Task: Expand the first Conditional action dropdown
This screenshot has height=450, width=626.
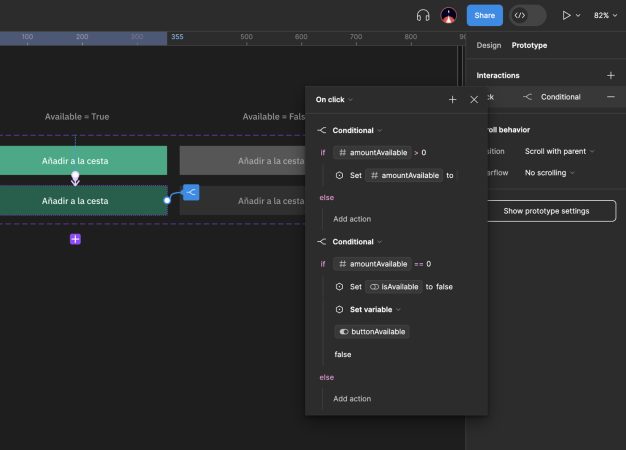Action: coord(357,131)
